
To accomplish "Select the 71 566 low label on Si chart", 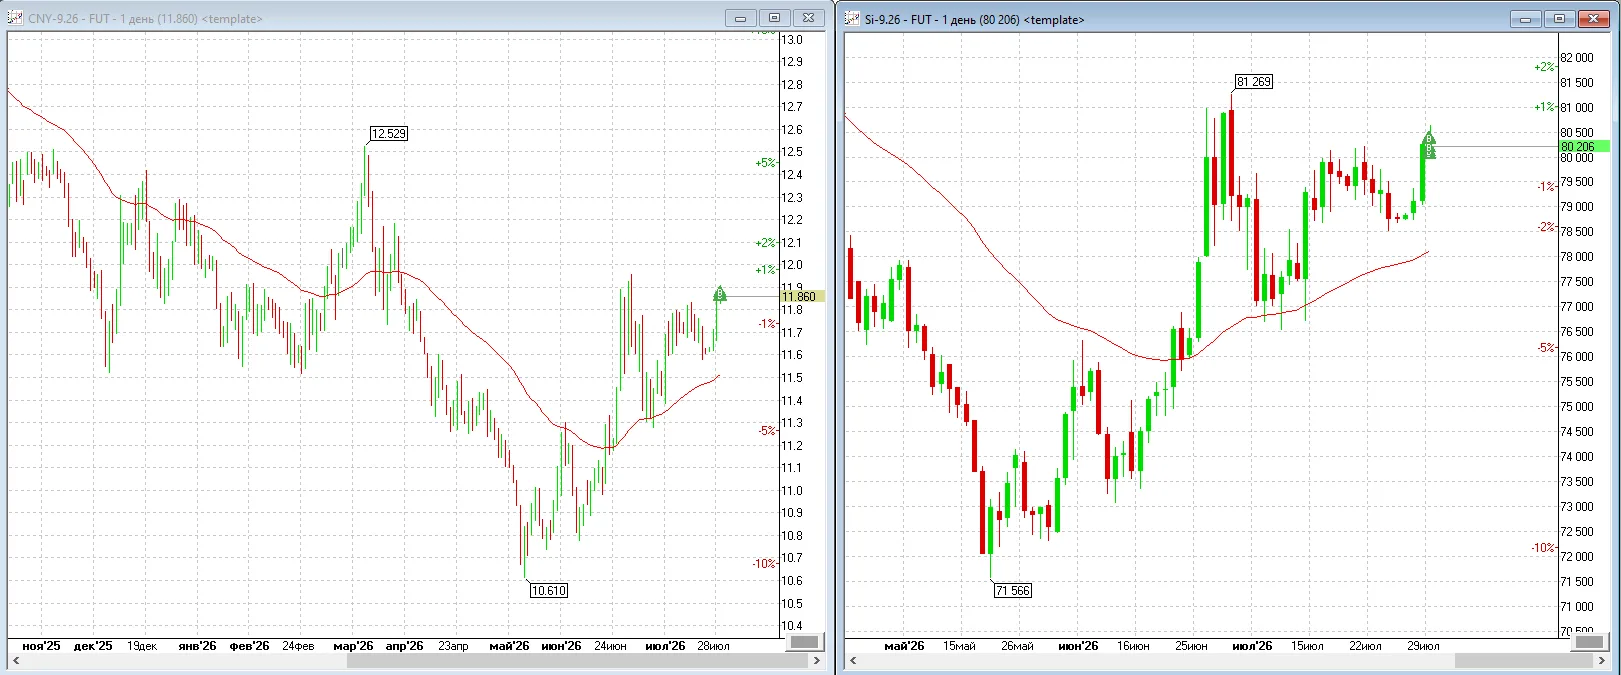I will pyautogui.click(x=1013, y=591).
